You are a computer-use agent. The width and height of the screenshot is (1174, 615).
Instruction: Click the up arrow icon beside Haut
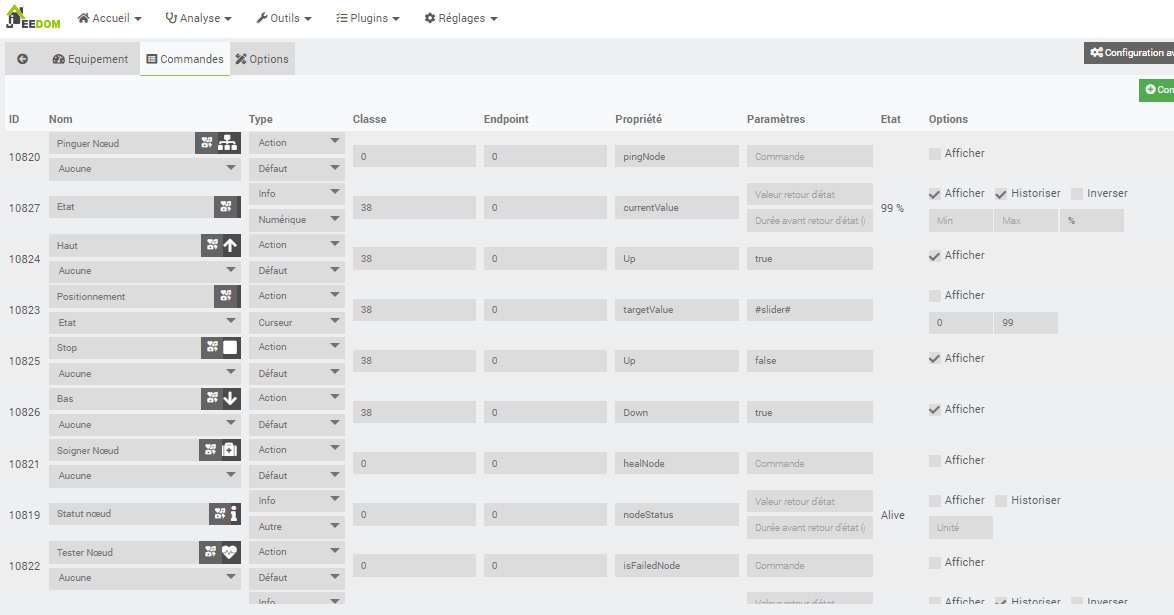pyautogui.click(x=230, y=245)
